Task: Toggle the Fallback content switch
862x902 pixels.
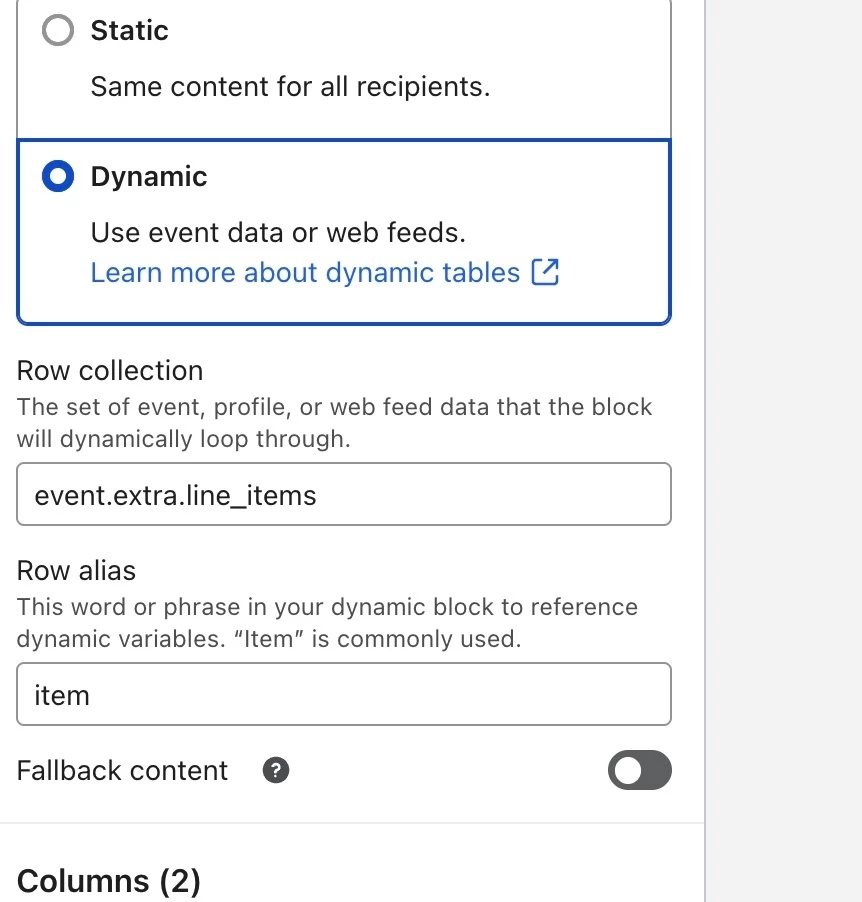Action: (x=639, y=771)
